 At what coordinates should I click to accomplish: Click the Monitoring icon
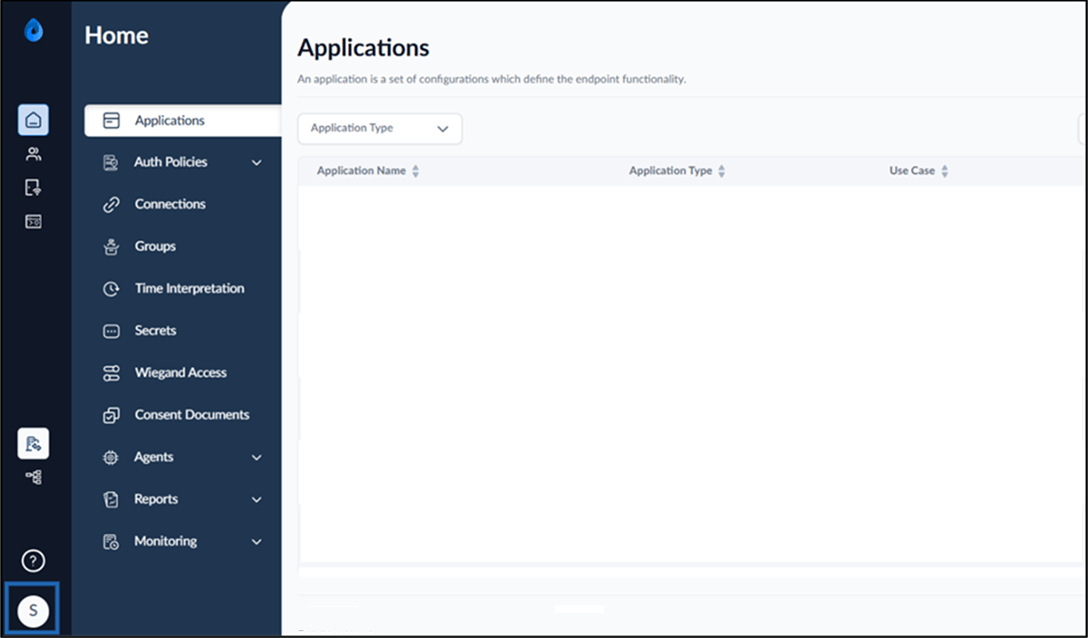[111, 542]
